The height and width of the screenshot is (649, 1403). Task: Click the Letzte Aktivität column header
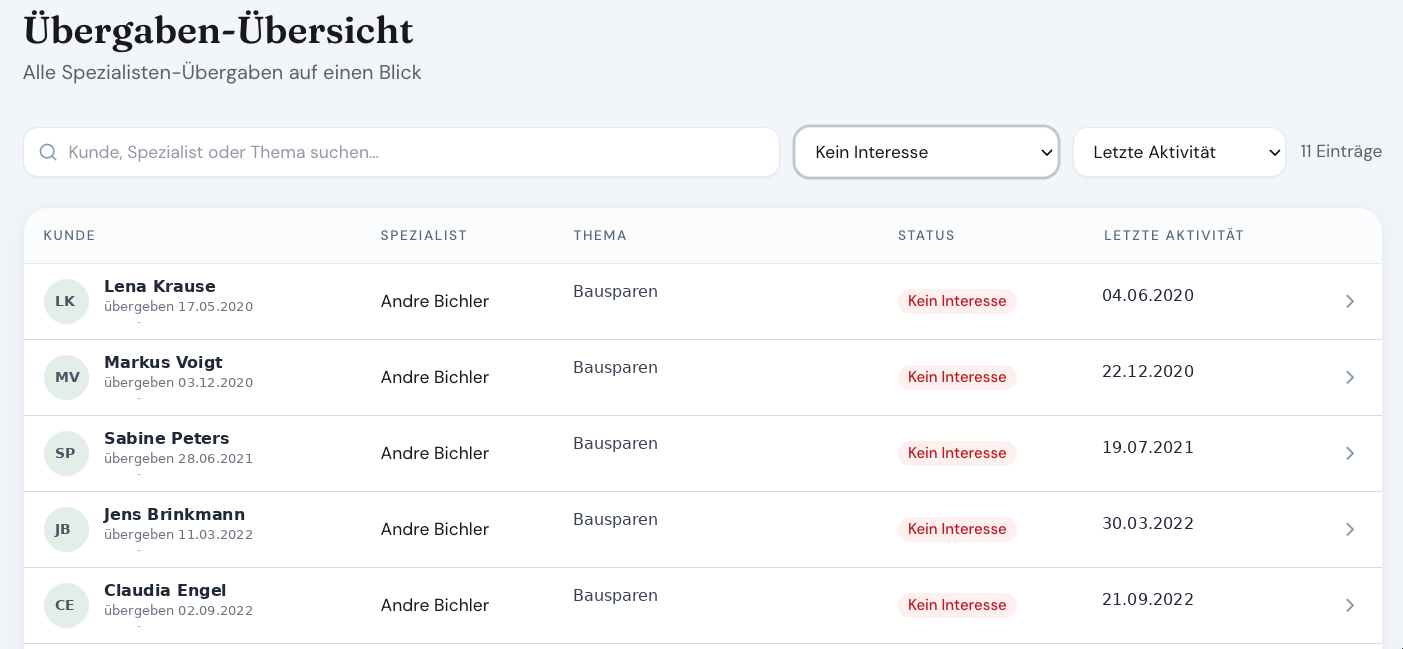[1174, 236]
